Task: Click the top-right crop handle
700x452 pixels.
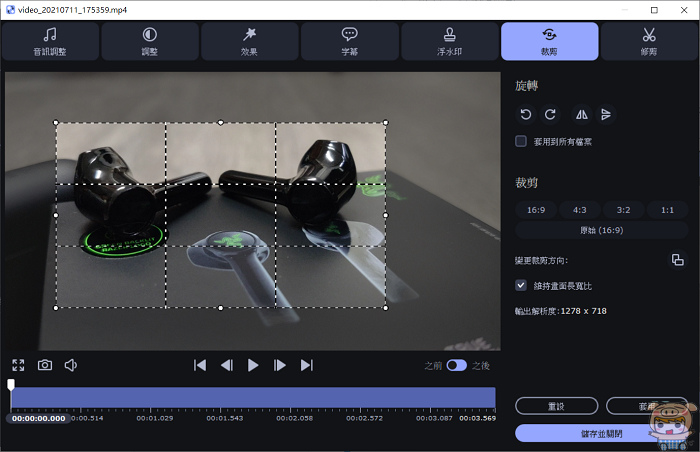Action: [386, 122]
